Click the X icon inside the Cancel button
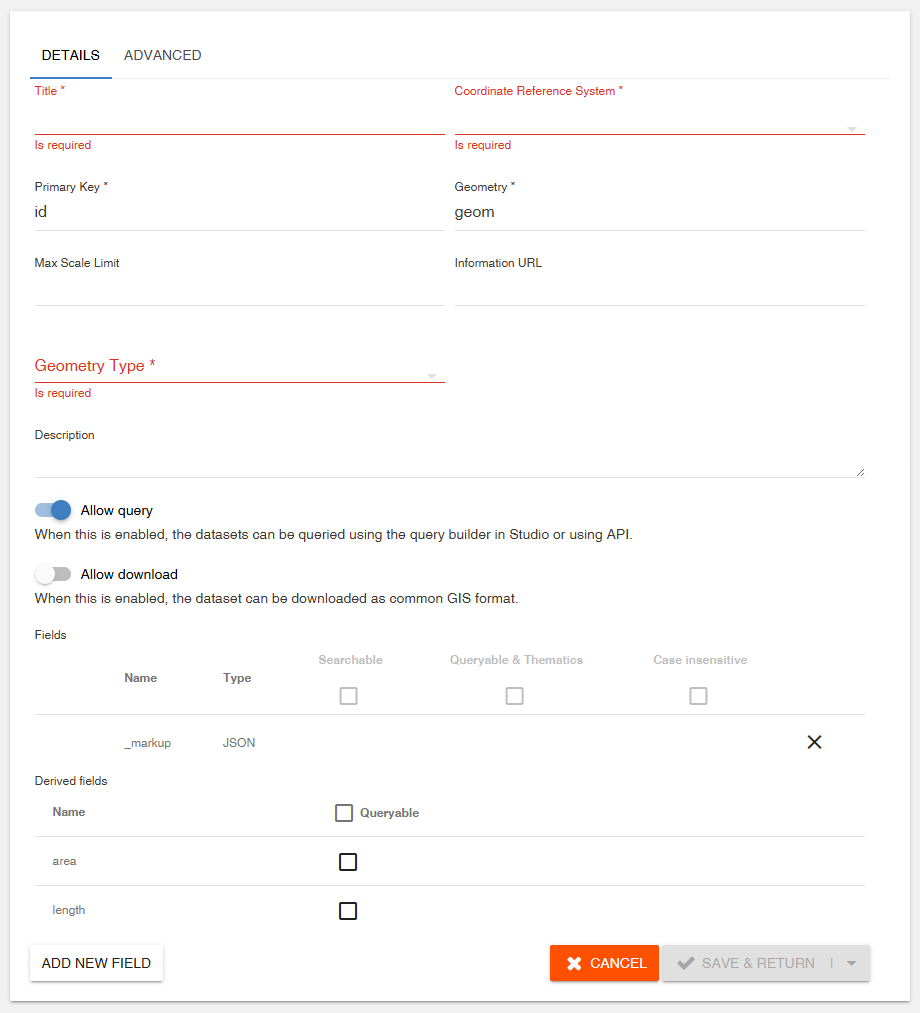Image resolution: width=920 pixels, height=1013 pixels. pyautogui.click(x=574, y=963)
